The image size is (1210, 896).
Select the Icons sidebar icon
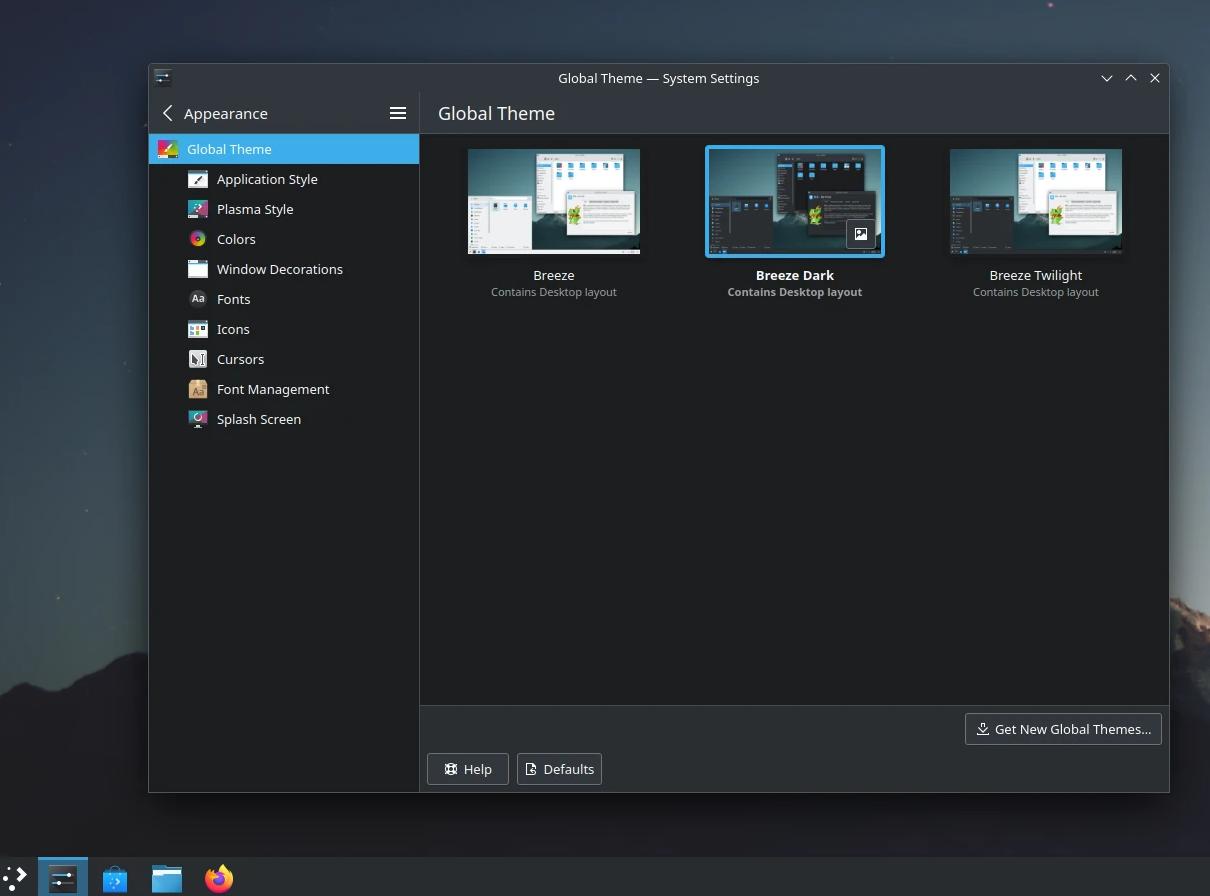[198, 329]
